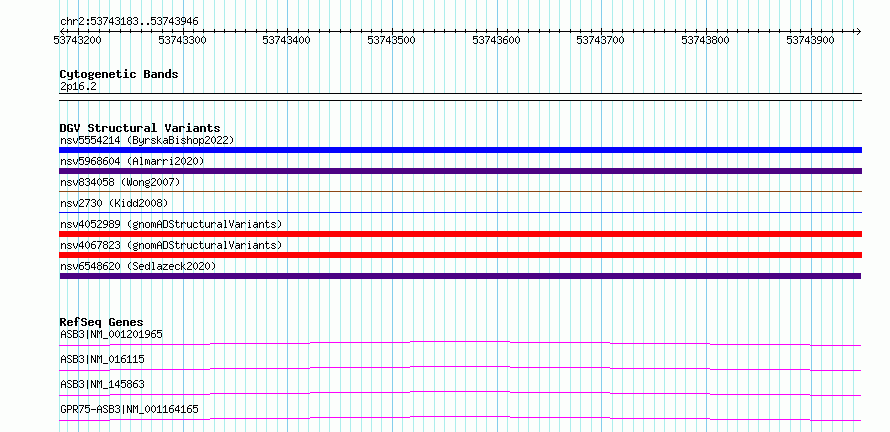Viewport: 890px width, 432px height.
Task: Select GPR75-ASB3|NM_001164165 transcript label
Action: [x=129, y=409]
